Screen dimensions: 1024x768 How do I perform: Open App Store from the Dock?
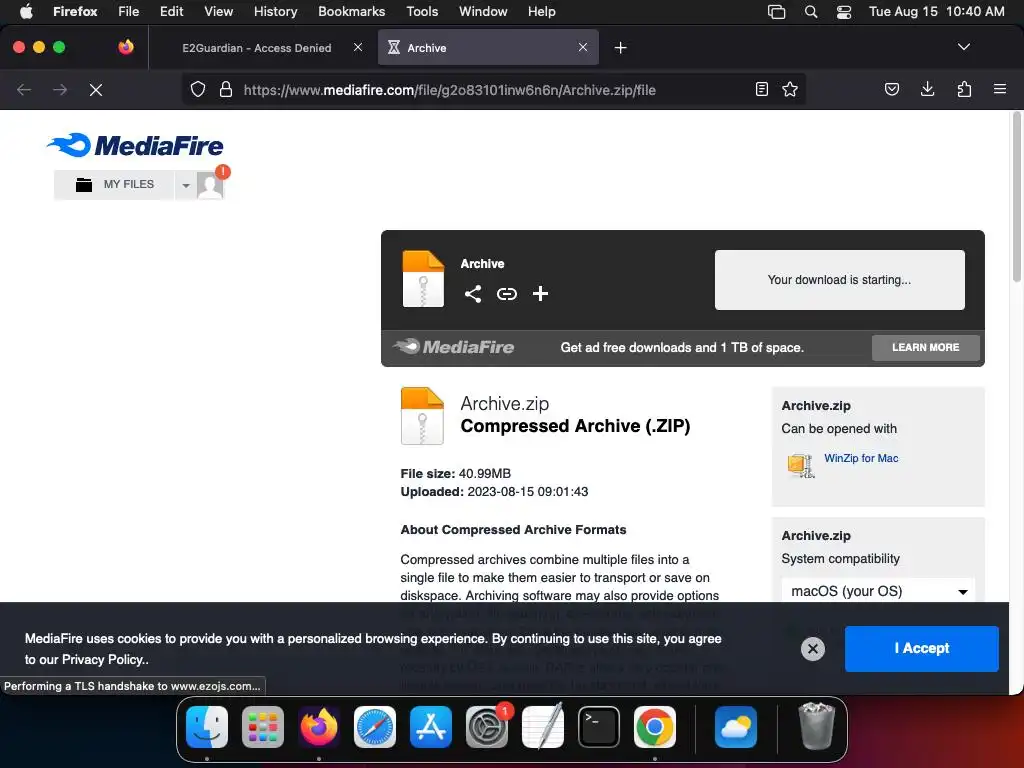click(x=431, y=727)
